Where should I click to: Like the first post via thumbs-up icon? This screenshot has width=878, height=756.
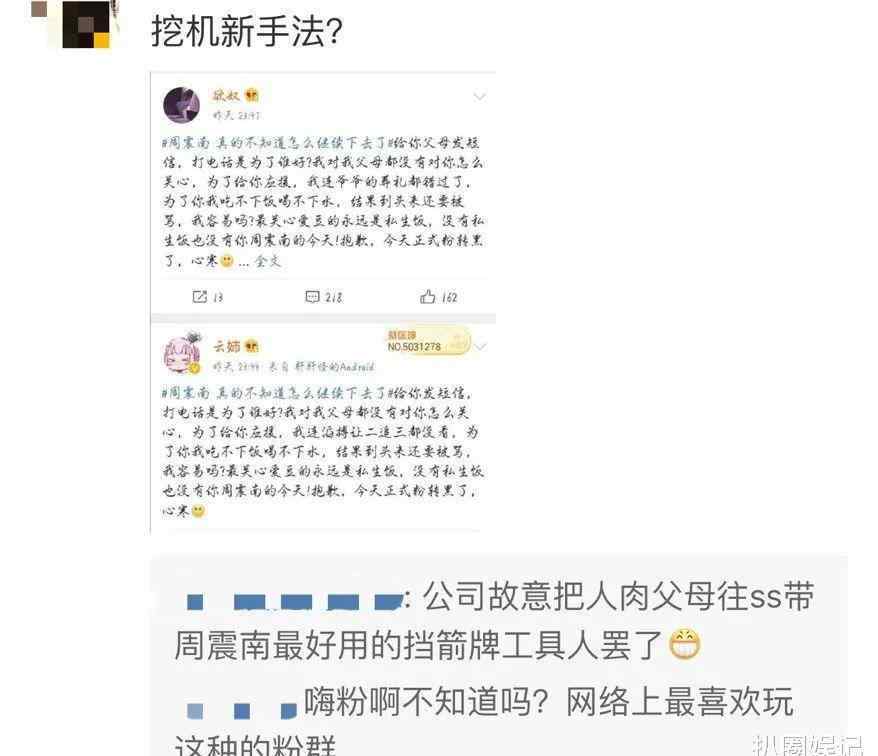point(427,297)
